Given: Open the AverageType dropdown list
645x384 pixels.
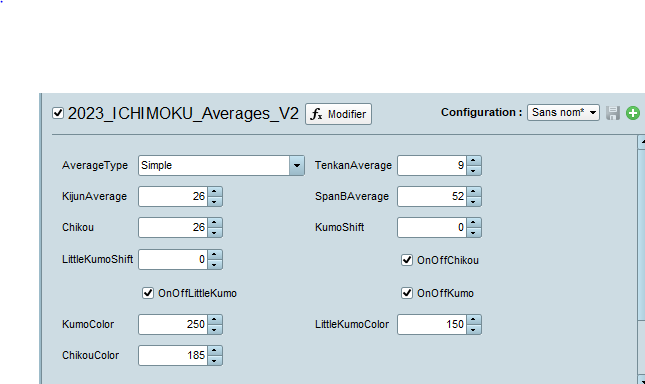Looking at the screenshot, I should pyautogui.click(x=297, y=165).
